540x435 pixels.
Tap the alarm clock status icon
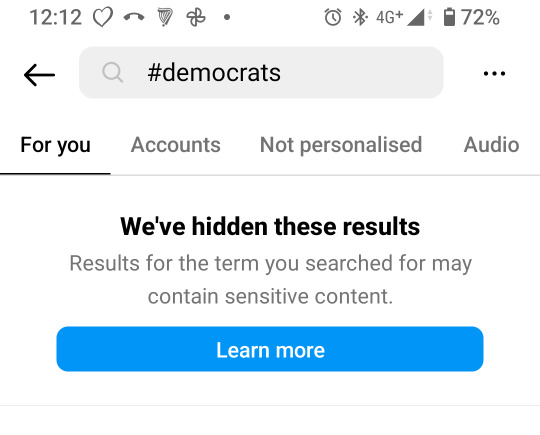(333, 17)
